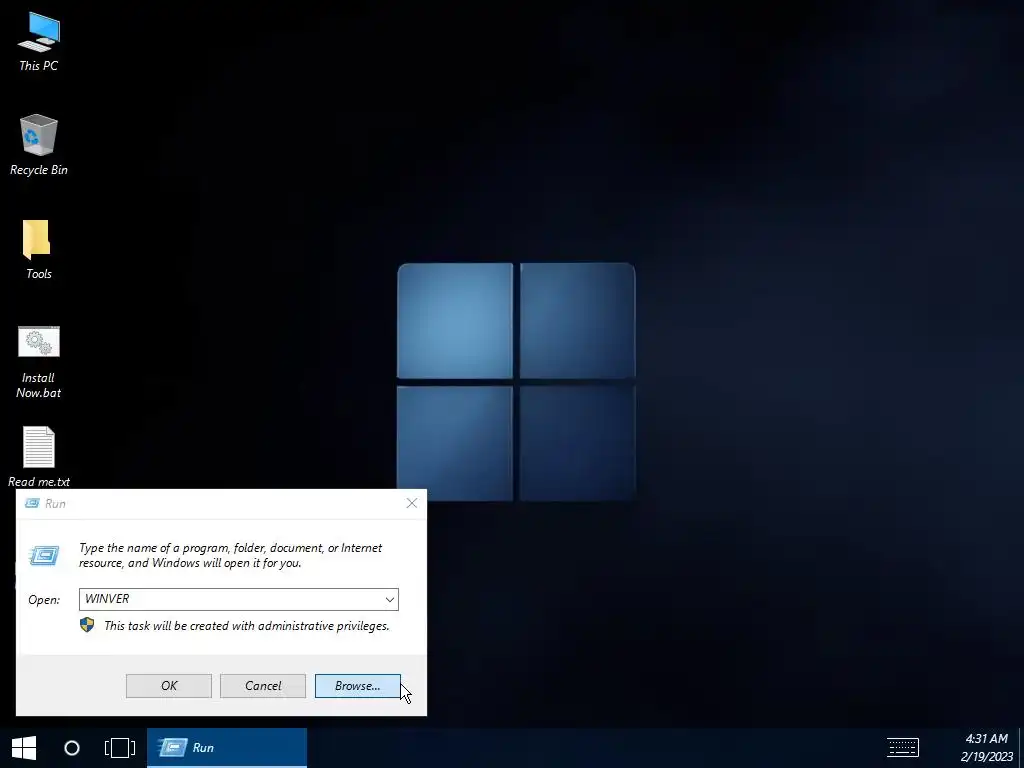Select the Read me.txt file icon

coord(39,456)
